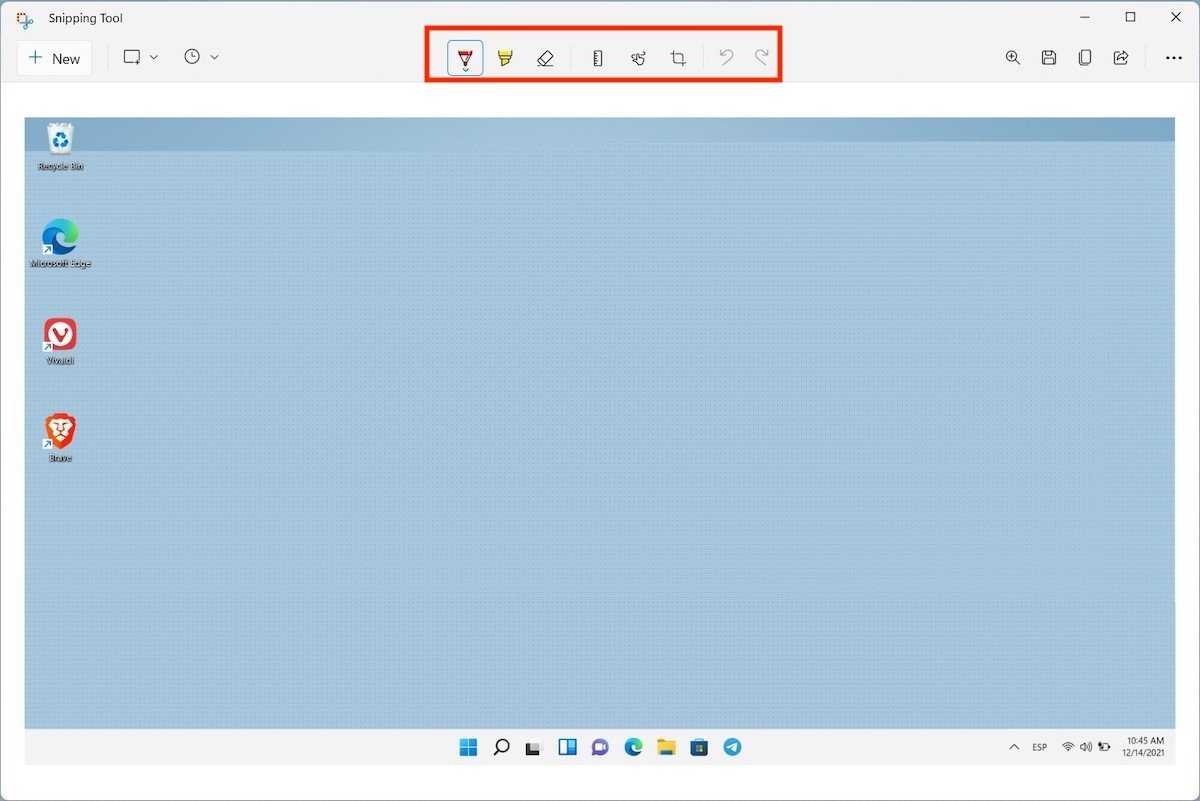Activate the Image crop tool
Image resolution: width=1200 pixels, height=801 pixels.
coord(678,58)
